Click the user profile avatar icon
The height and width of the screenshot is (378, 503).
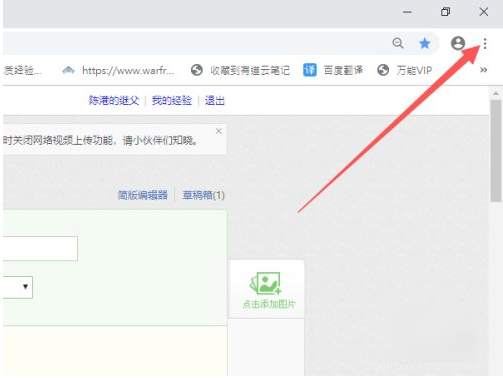[458, 43]
